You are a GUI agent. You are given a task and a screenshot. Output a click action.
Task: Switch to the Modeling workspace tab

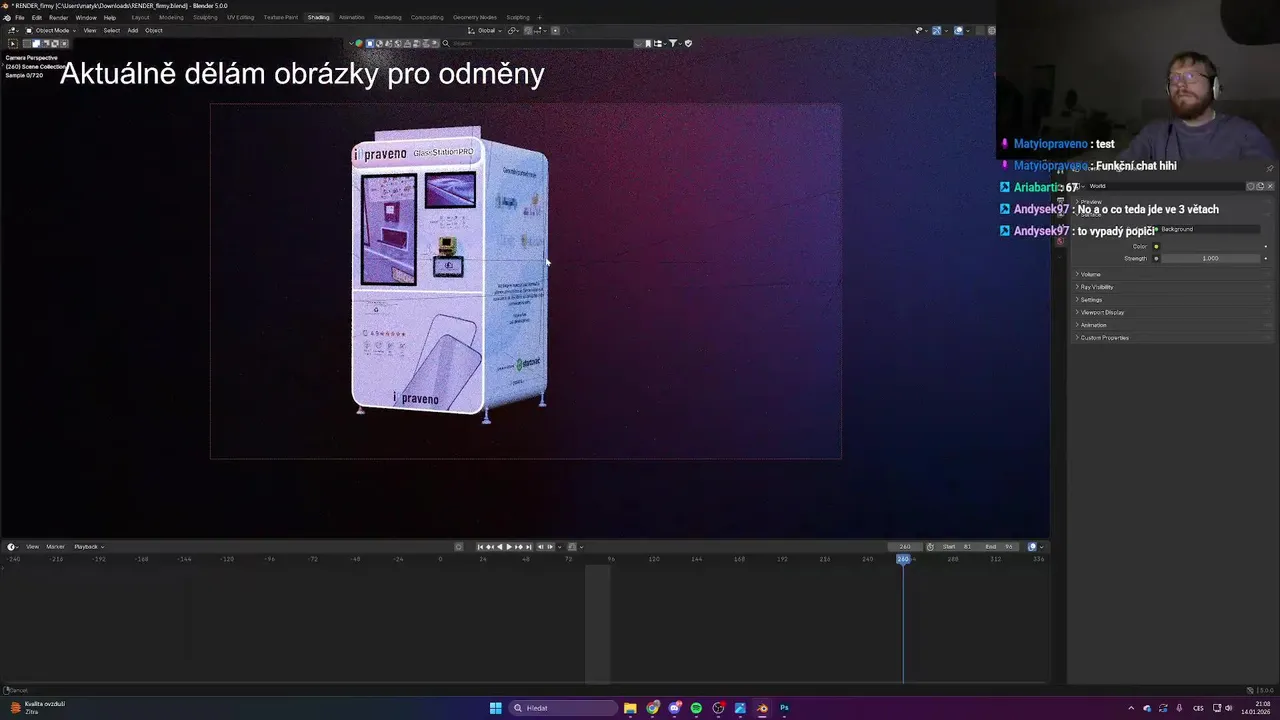pyautogui.click(x=171, y=17)
